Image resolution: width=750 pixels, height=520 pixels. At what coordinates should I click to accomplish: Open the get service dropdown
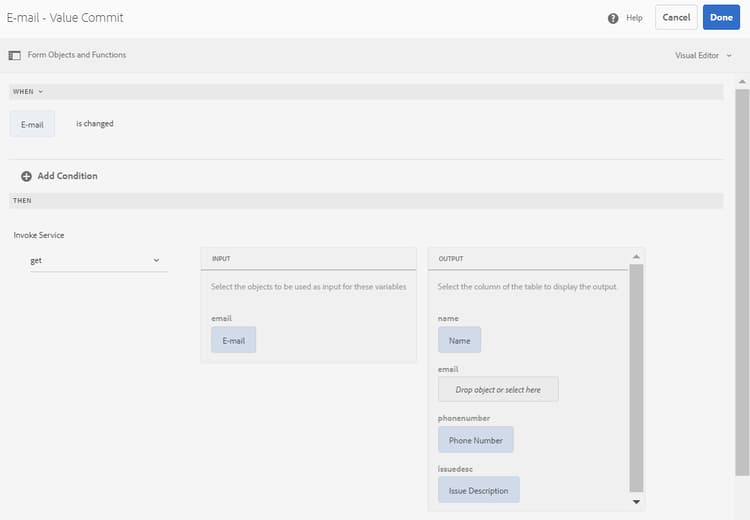point(99,261)
